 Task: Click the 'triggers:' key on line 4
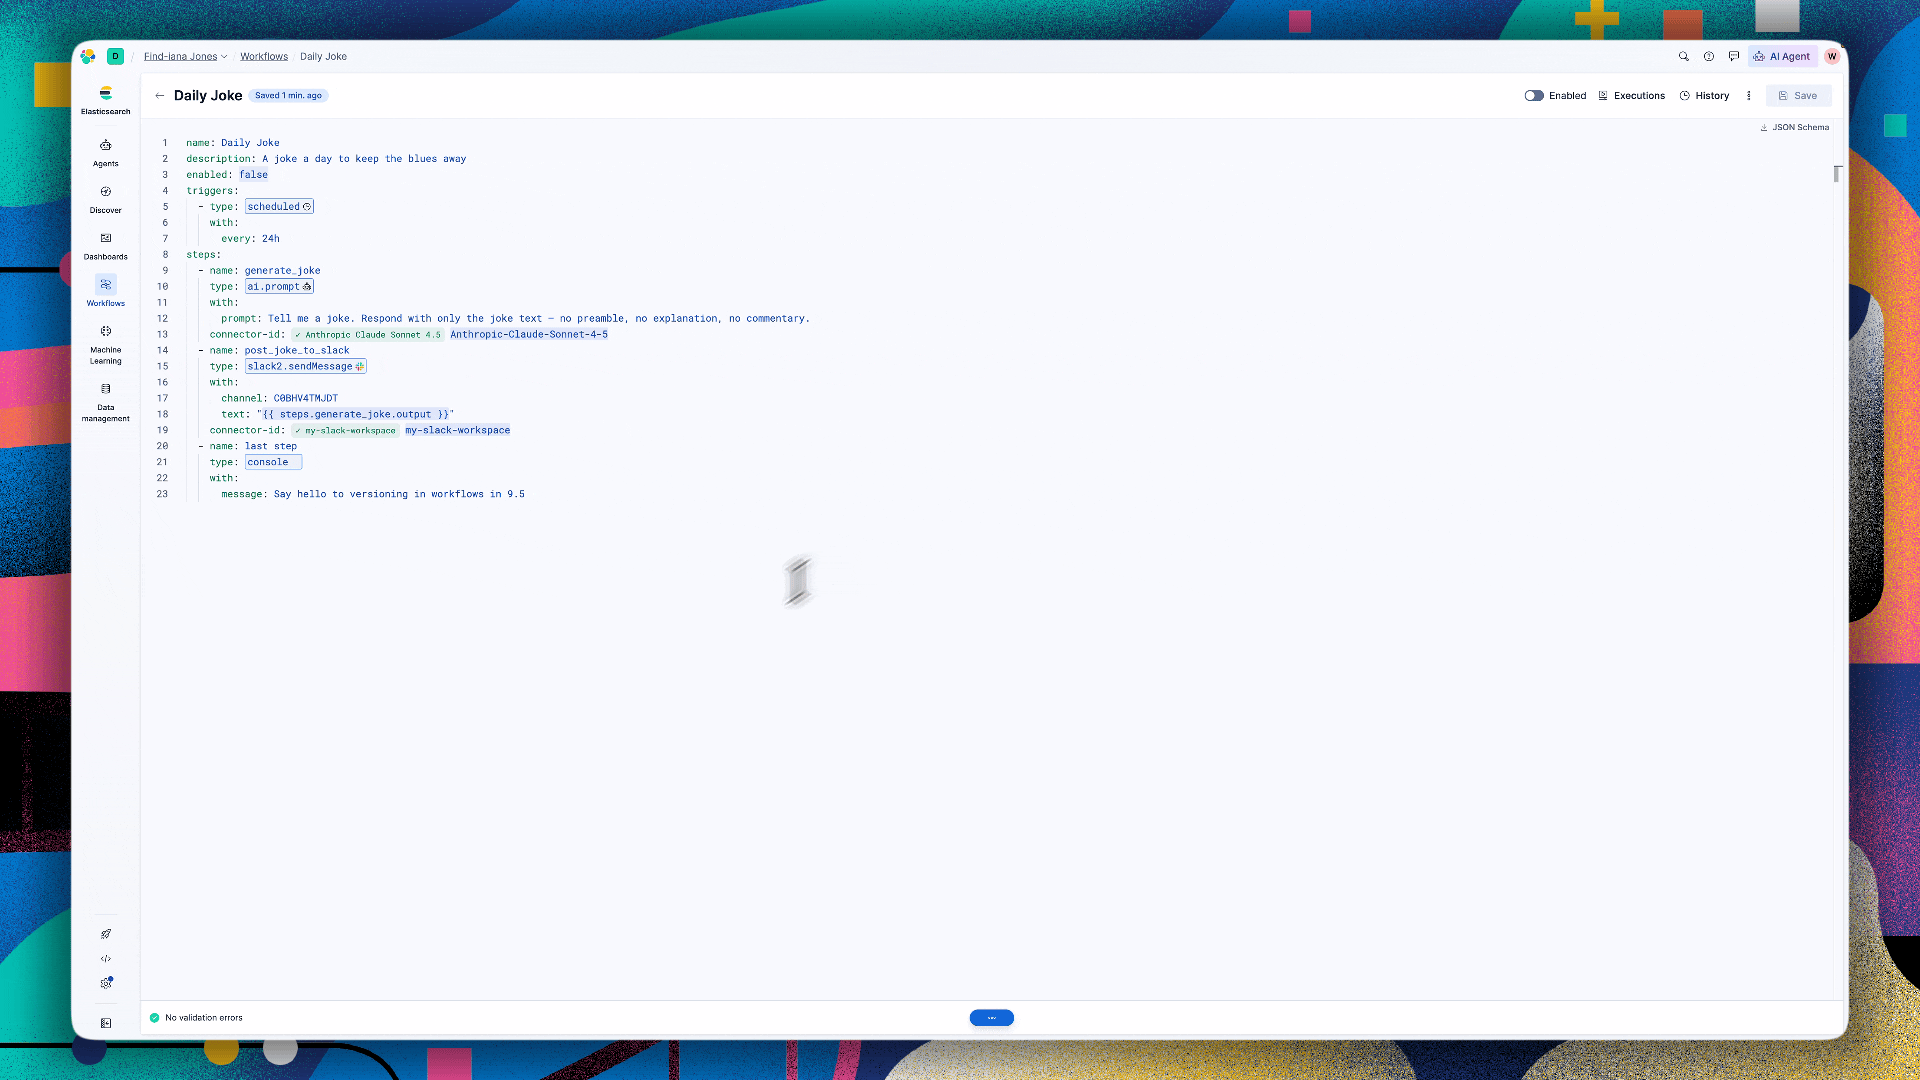pos(212,191)
